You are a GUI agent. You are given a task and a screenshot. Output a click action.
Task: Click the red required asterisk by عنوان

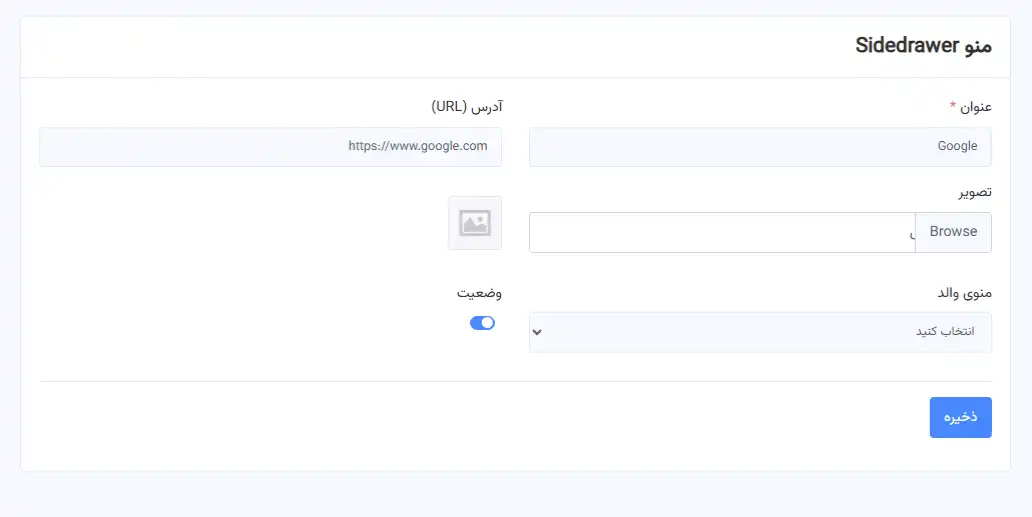(953, 106)
